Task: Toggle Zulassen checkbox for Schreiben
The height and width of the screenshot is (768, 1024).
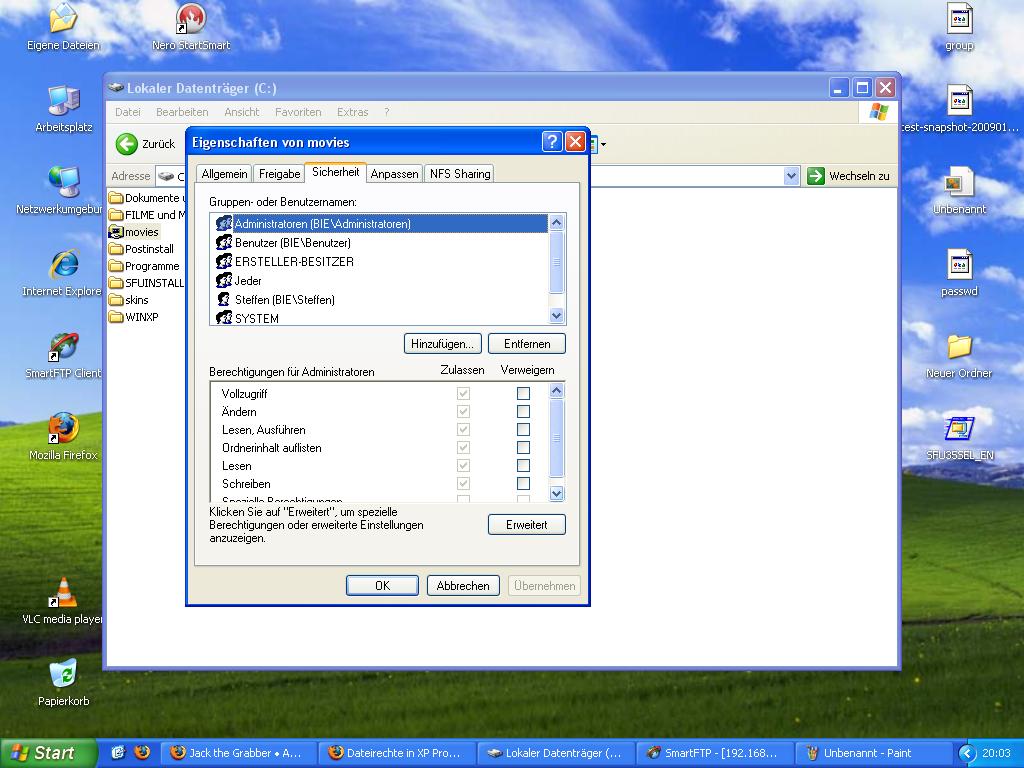Action: point(463,483)
